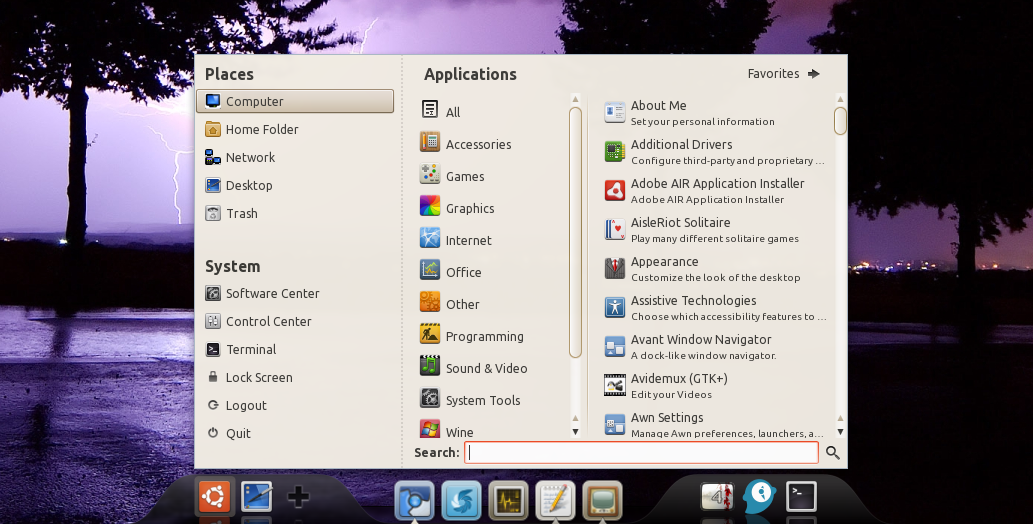
Task: Select the Graphics category
Action: 470,208
